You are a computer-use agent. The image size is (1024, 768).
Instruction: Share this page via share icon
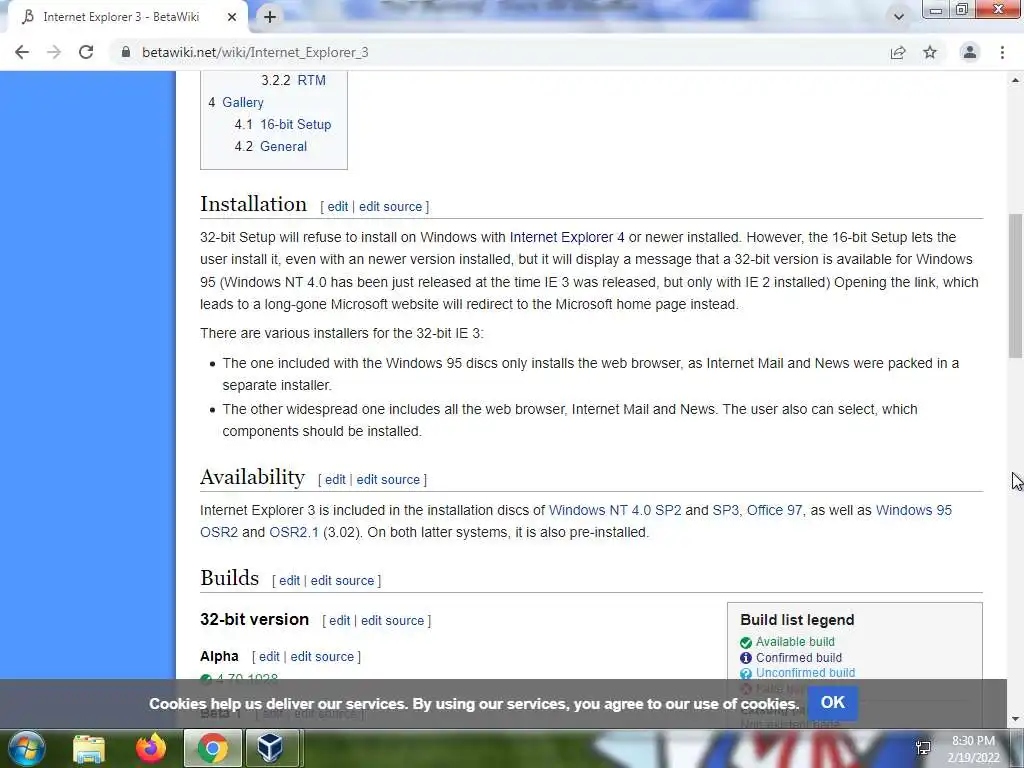click(898, 52)
